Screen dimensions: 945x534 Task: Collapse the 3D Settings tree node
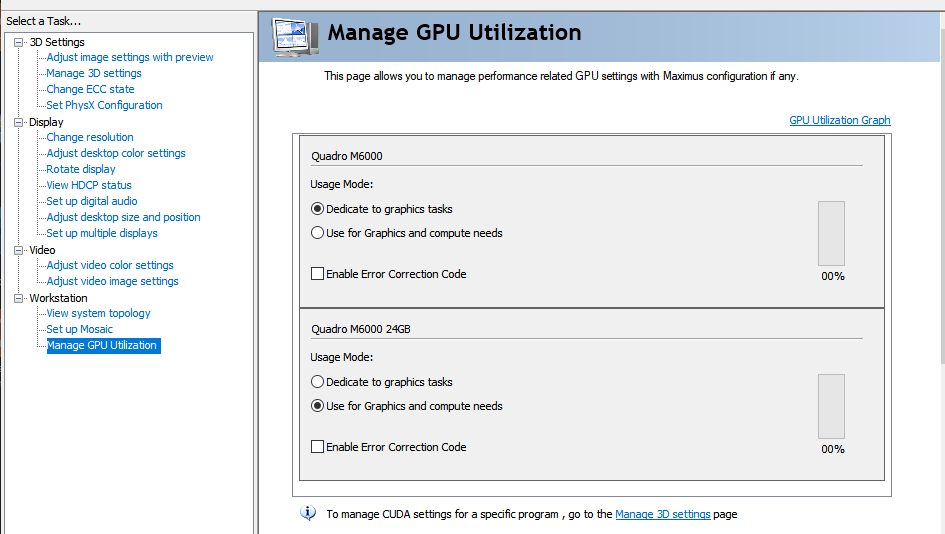tap(18, 42)
